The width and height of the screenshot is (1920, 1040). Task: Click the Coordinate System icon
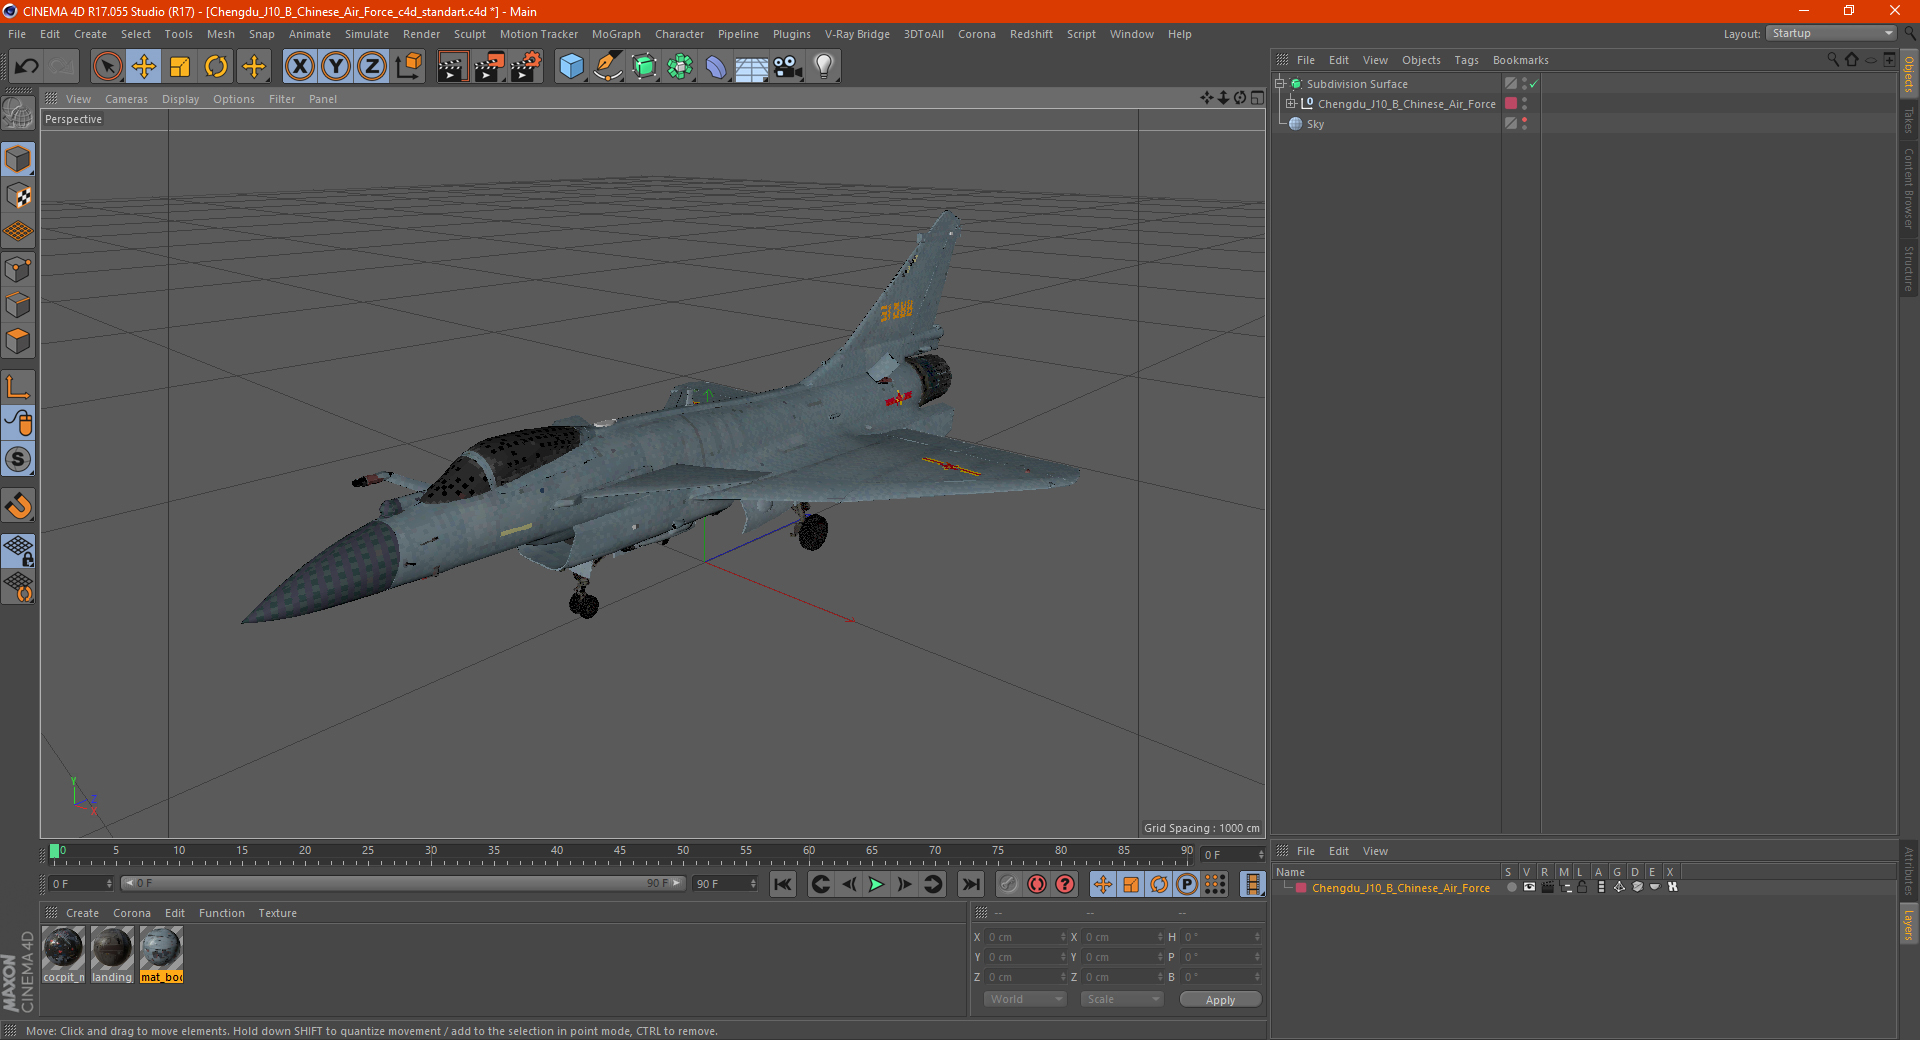pos(408,67)
